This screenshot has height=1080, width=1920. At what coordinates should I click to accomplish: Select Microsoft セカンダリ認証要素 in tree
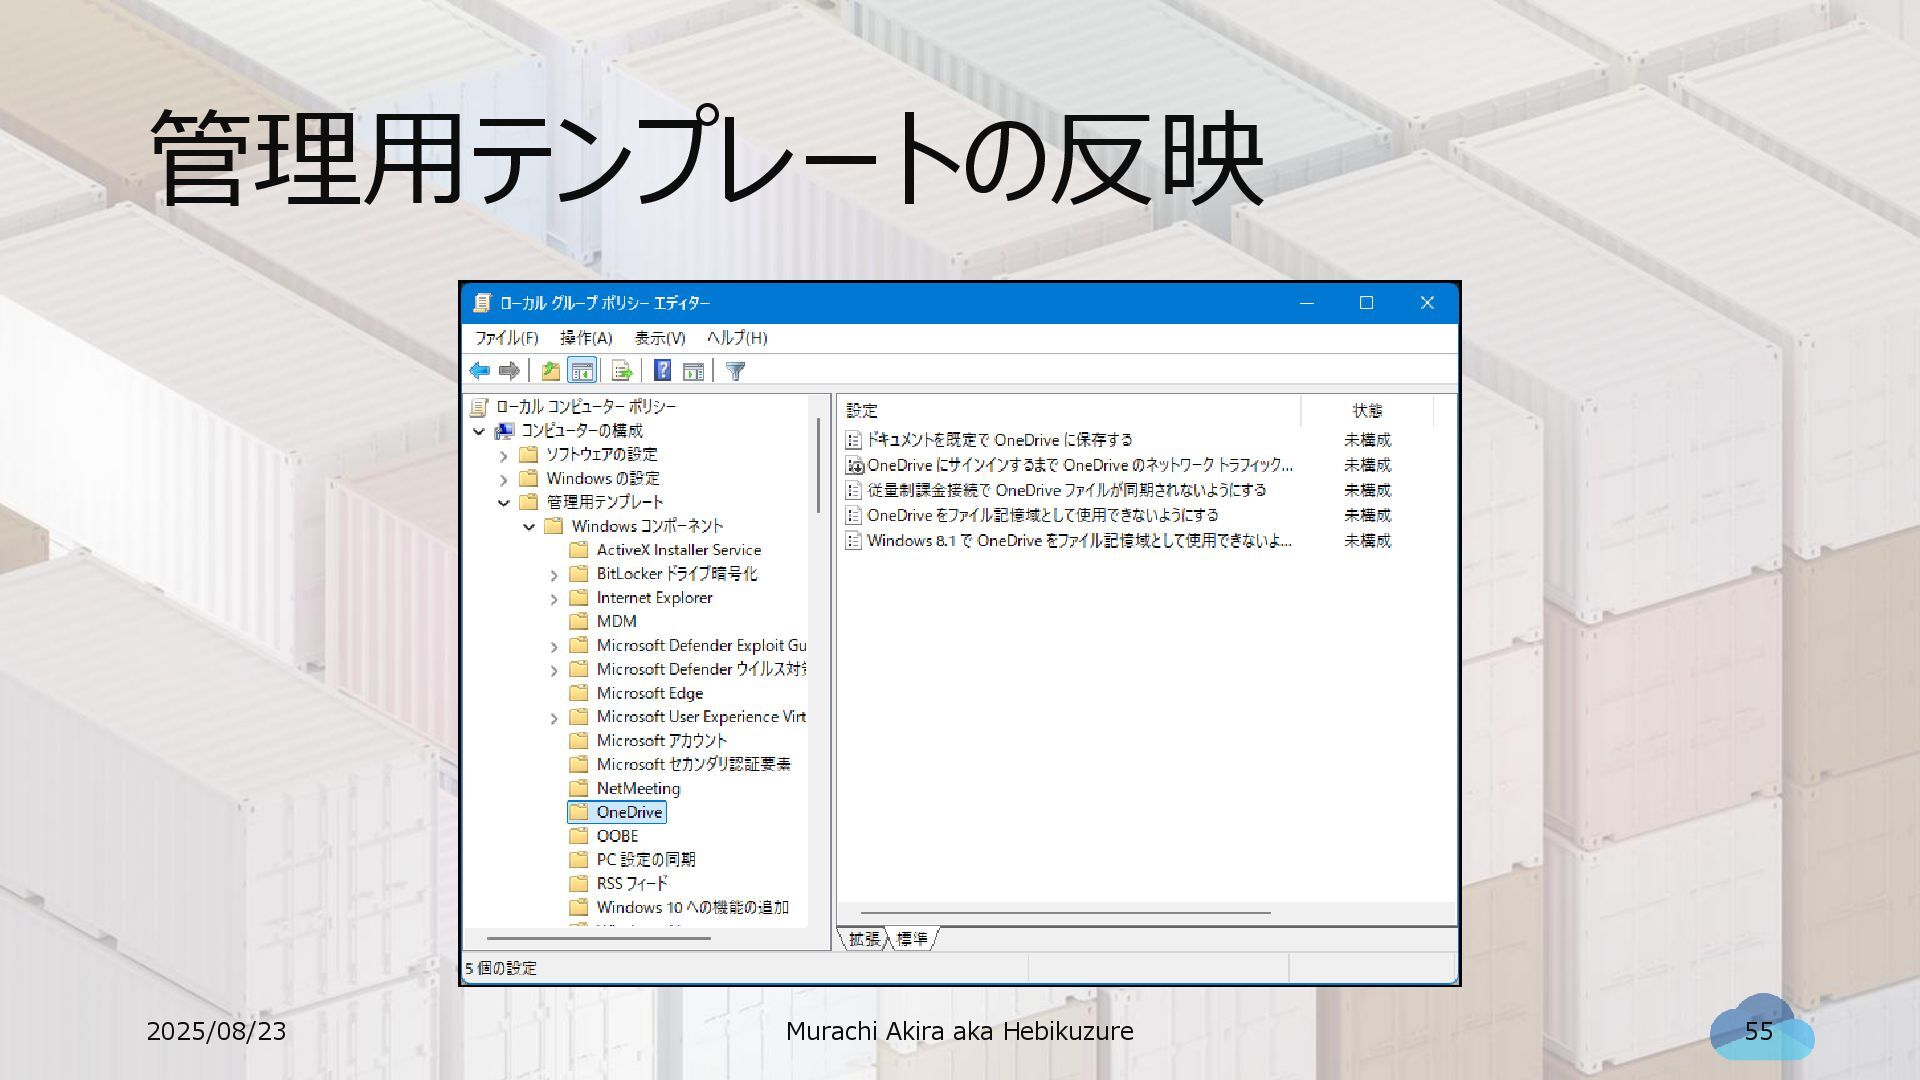point(693,764)
